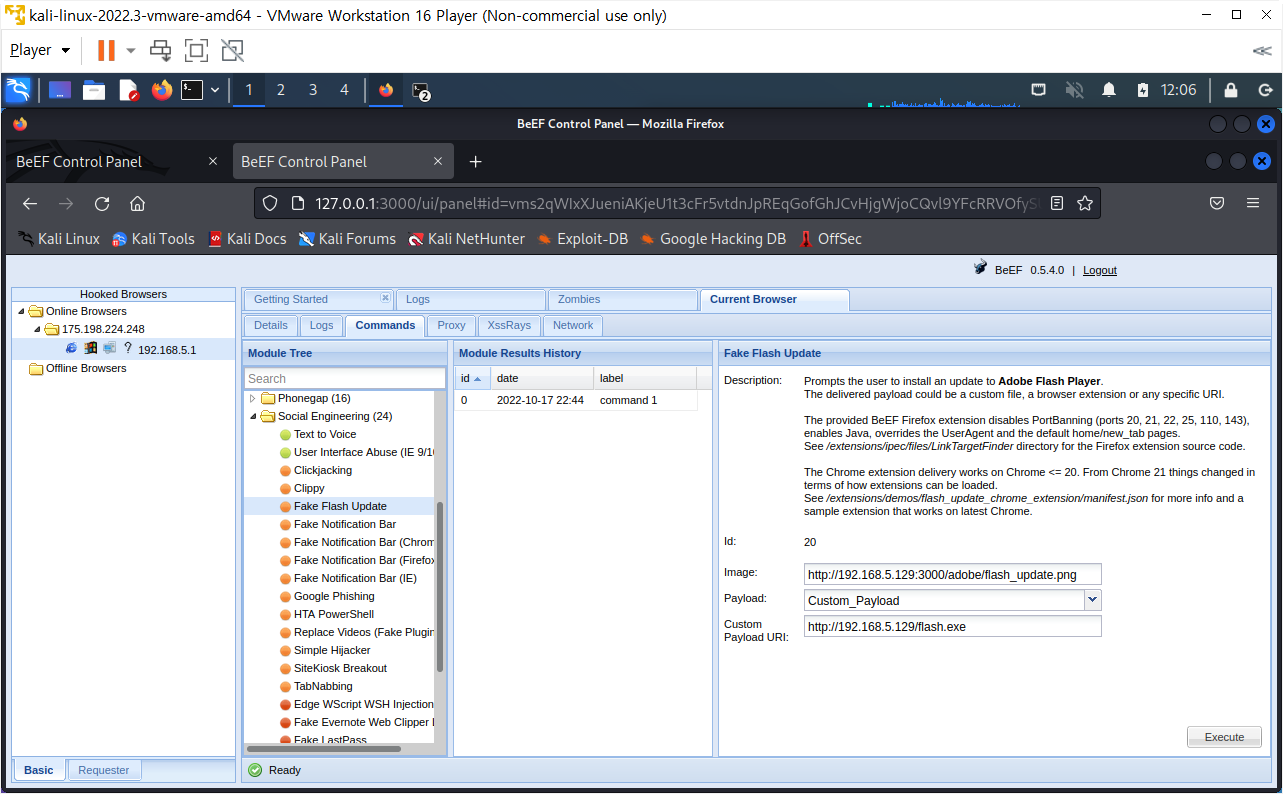
Task: Open the text editor icon in the Kali panel
Action: [129, 90]
